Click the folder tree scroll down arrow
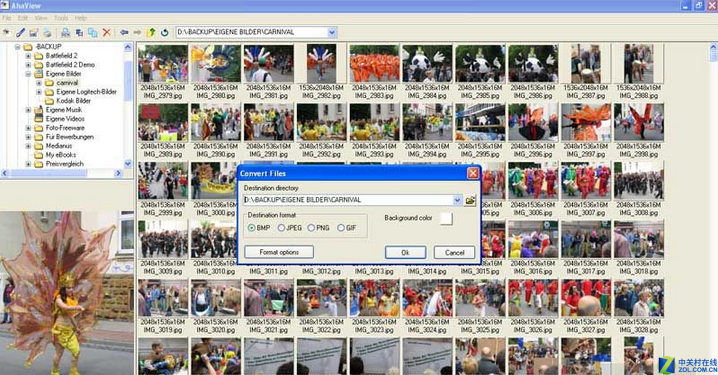Screen dimensions: 718x375 click(128, 163)
